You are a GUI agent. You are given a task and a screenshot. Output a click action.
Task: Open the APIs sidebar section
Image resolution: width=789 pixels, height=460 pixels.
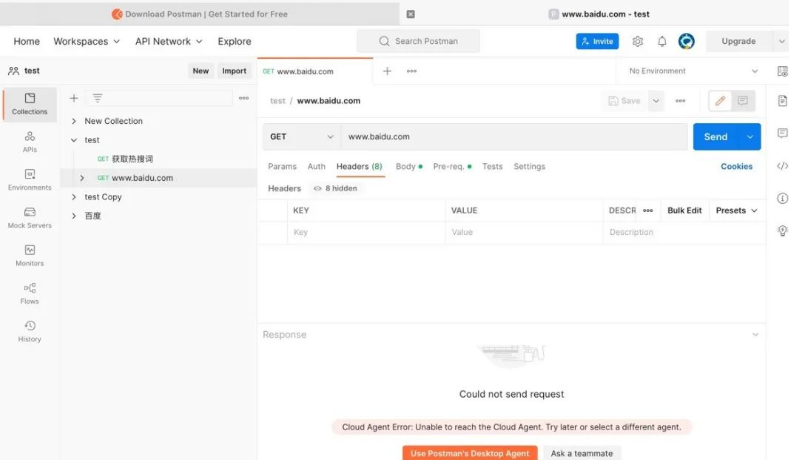point(29,141)
